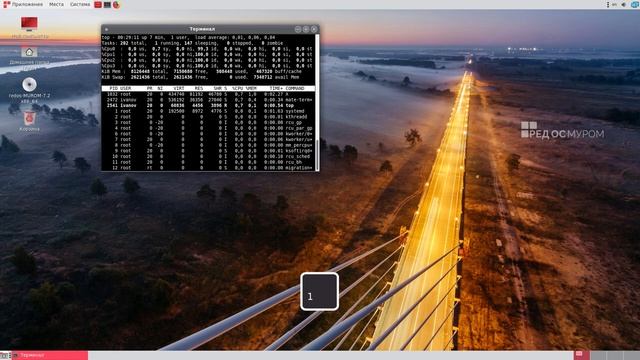Click the terminal's vertical scrollbar
640x360 pixels.
[x=317, y=102]
